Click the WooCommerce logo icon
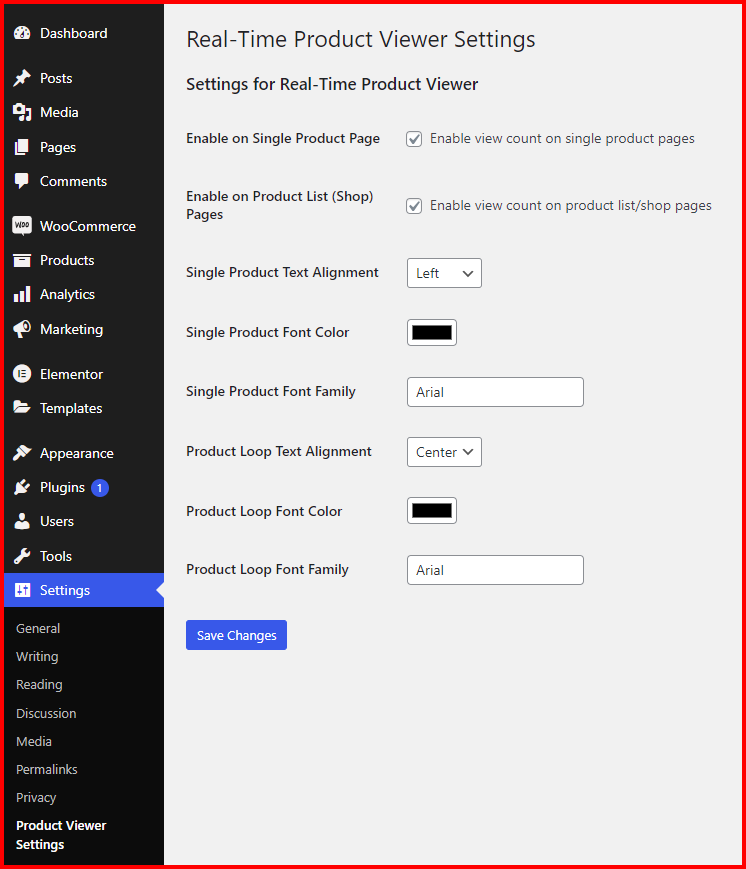Screen dimensions: 746x869 click(22, 226)
